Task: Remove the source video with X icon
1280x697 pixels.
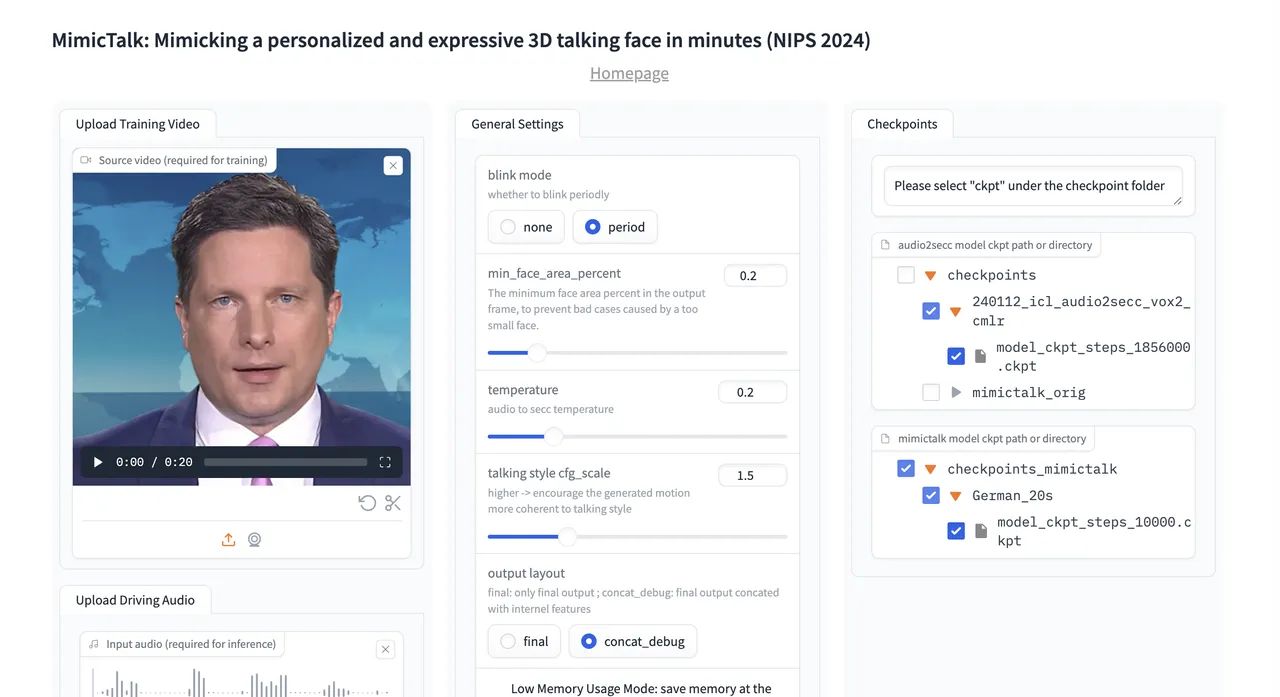Action: point(393,165)
